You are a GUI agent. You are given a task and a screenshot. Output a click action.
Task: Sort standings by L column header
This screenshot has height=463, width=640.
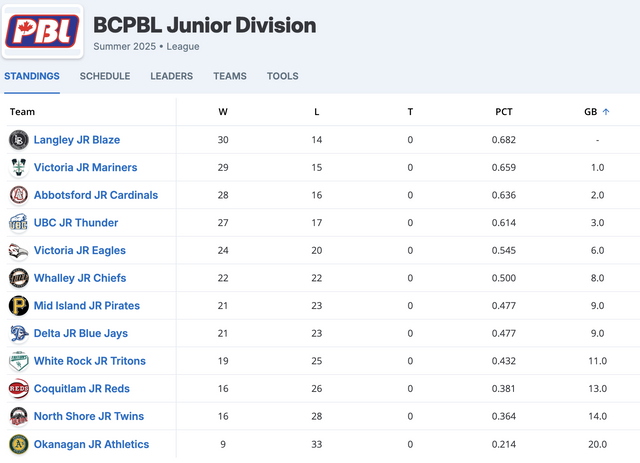point(317,112)
